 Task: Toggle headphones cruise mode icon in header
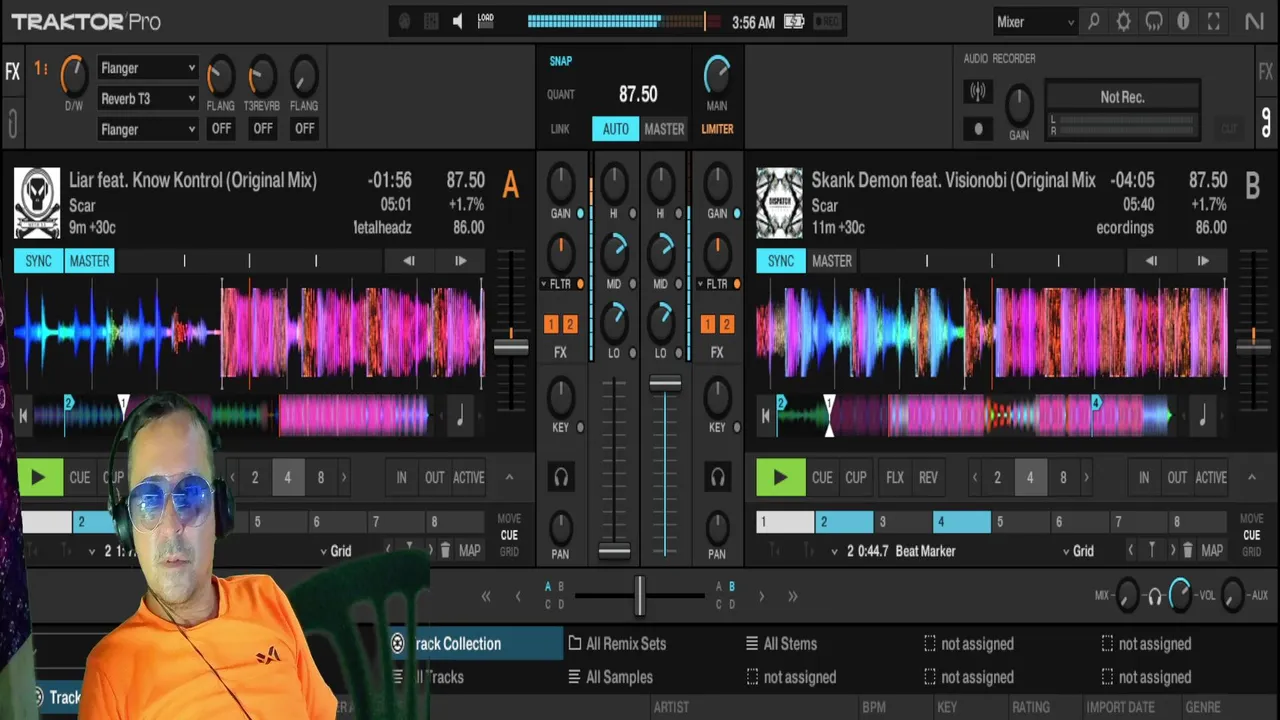[1154, 21]
